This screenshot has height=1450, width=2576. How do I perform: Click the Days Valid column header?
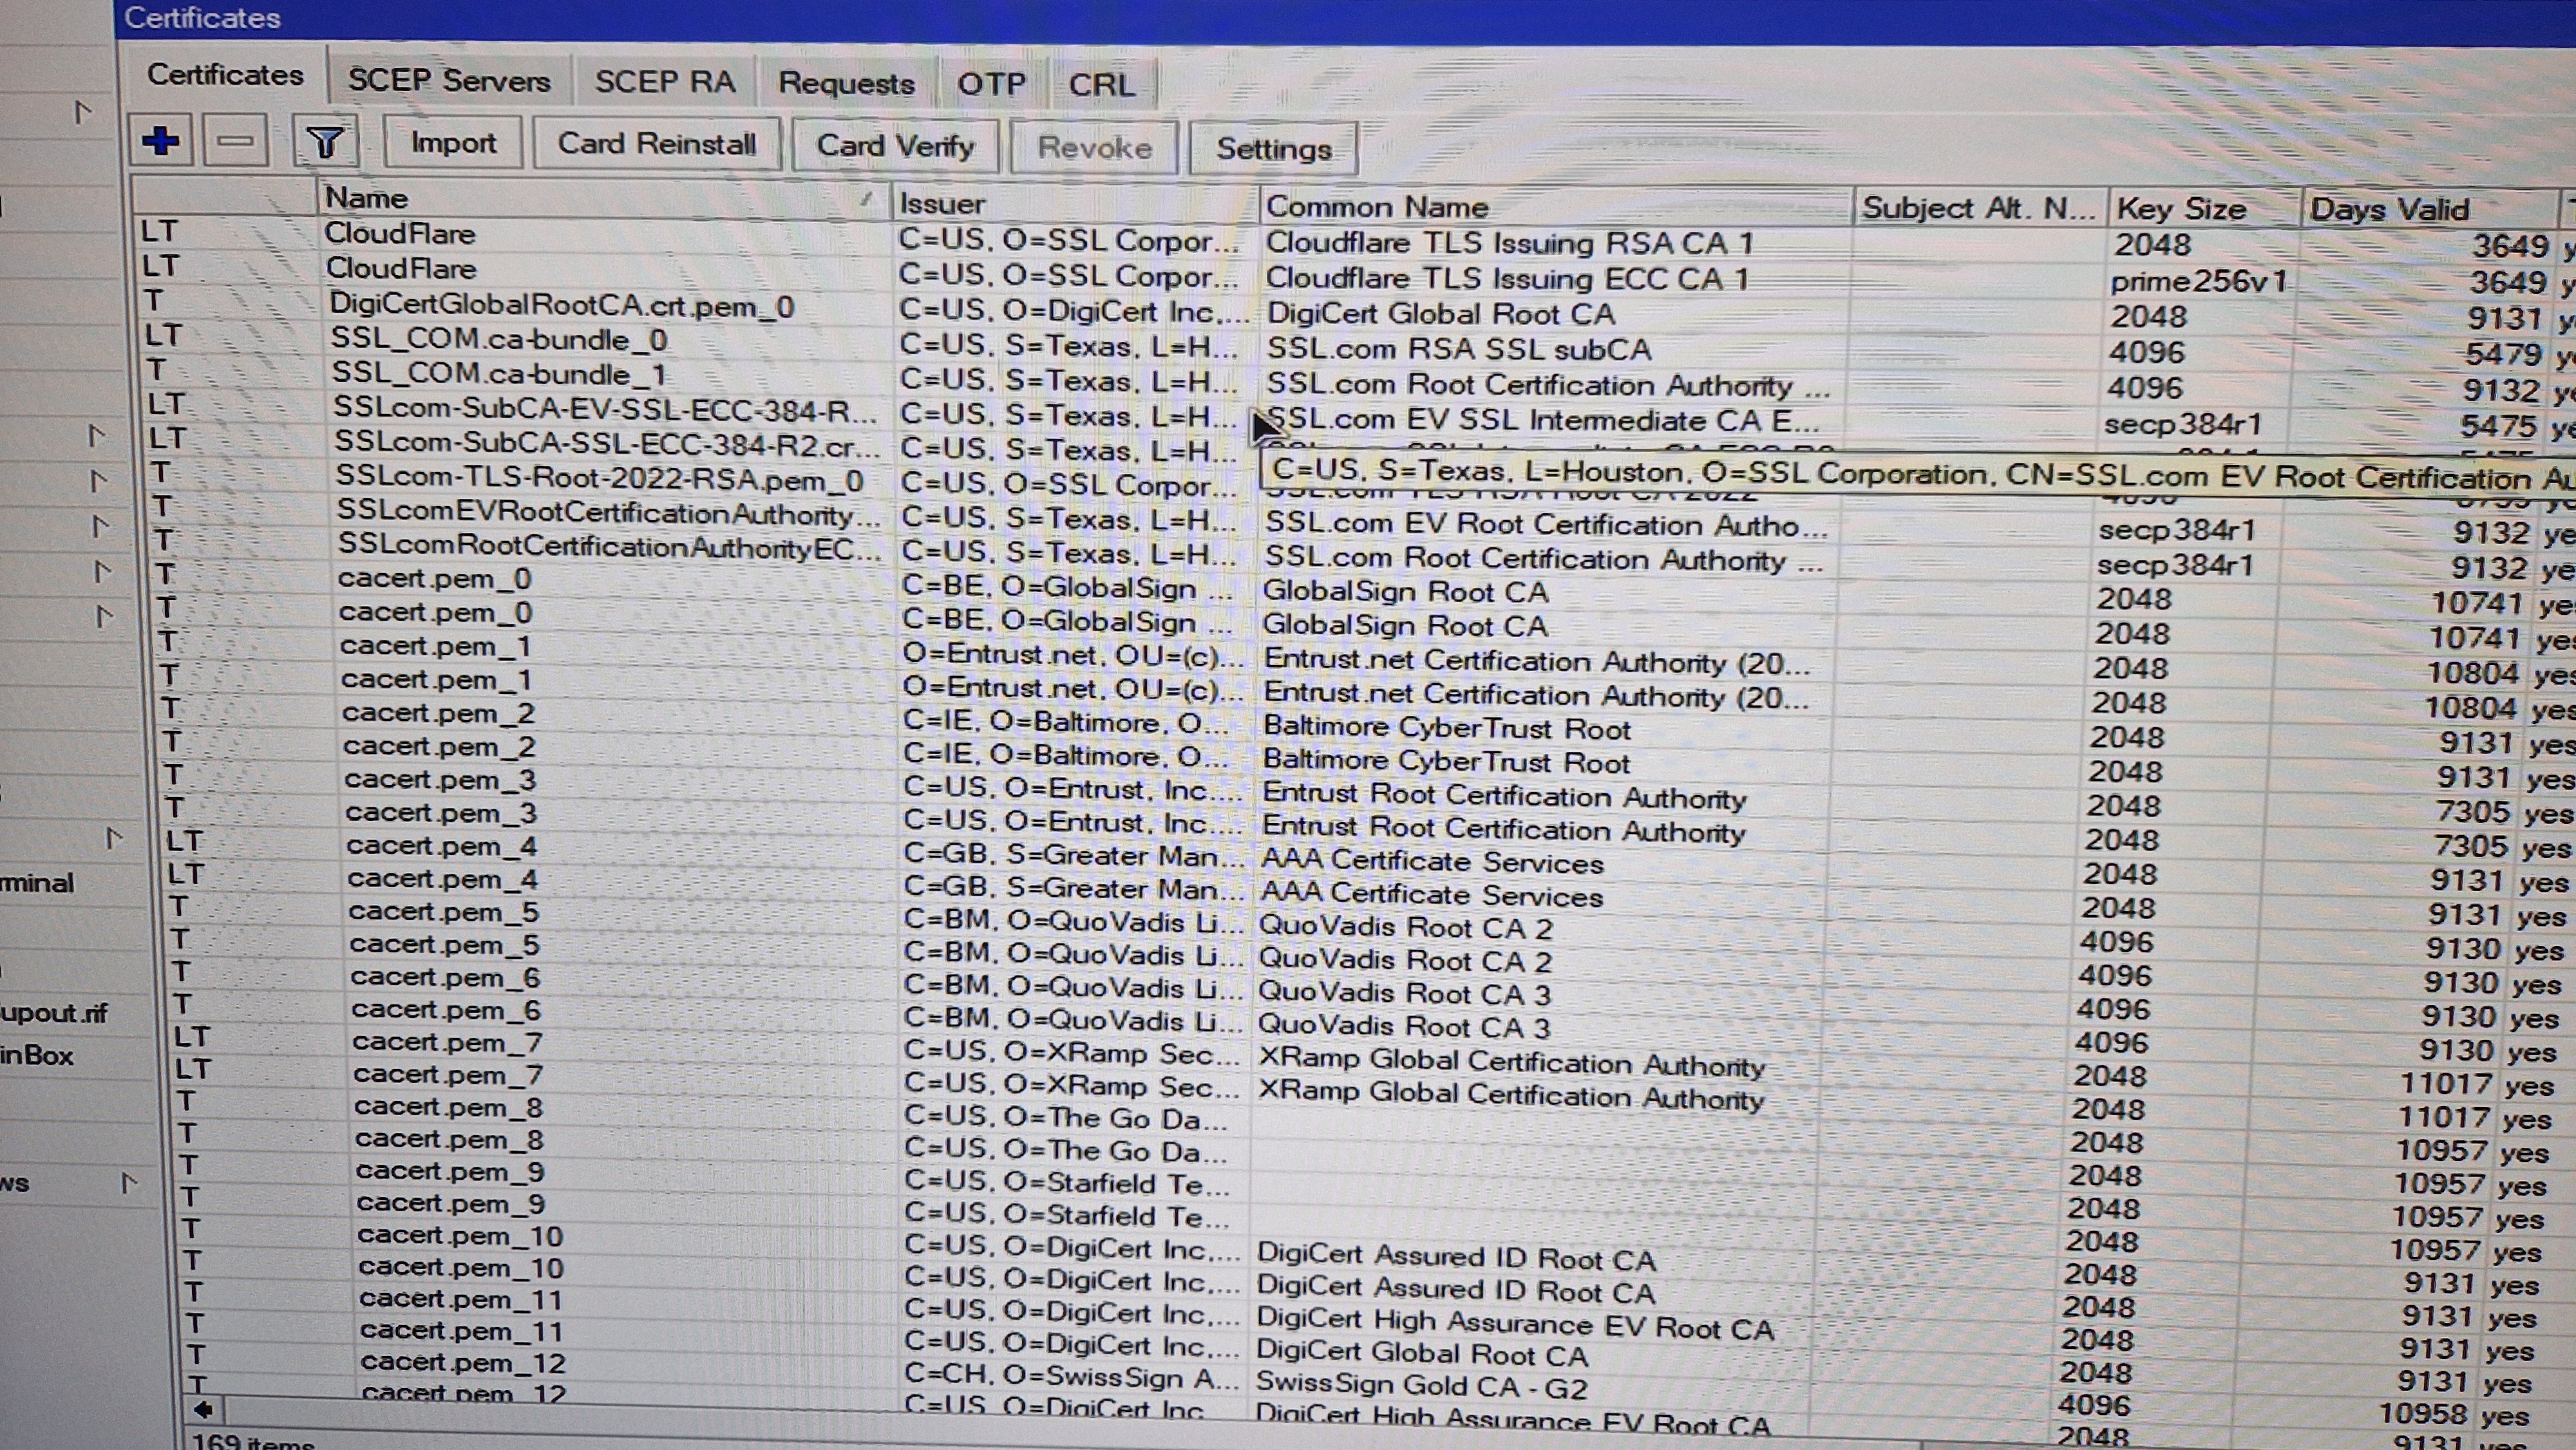[2389, 210]
